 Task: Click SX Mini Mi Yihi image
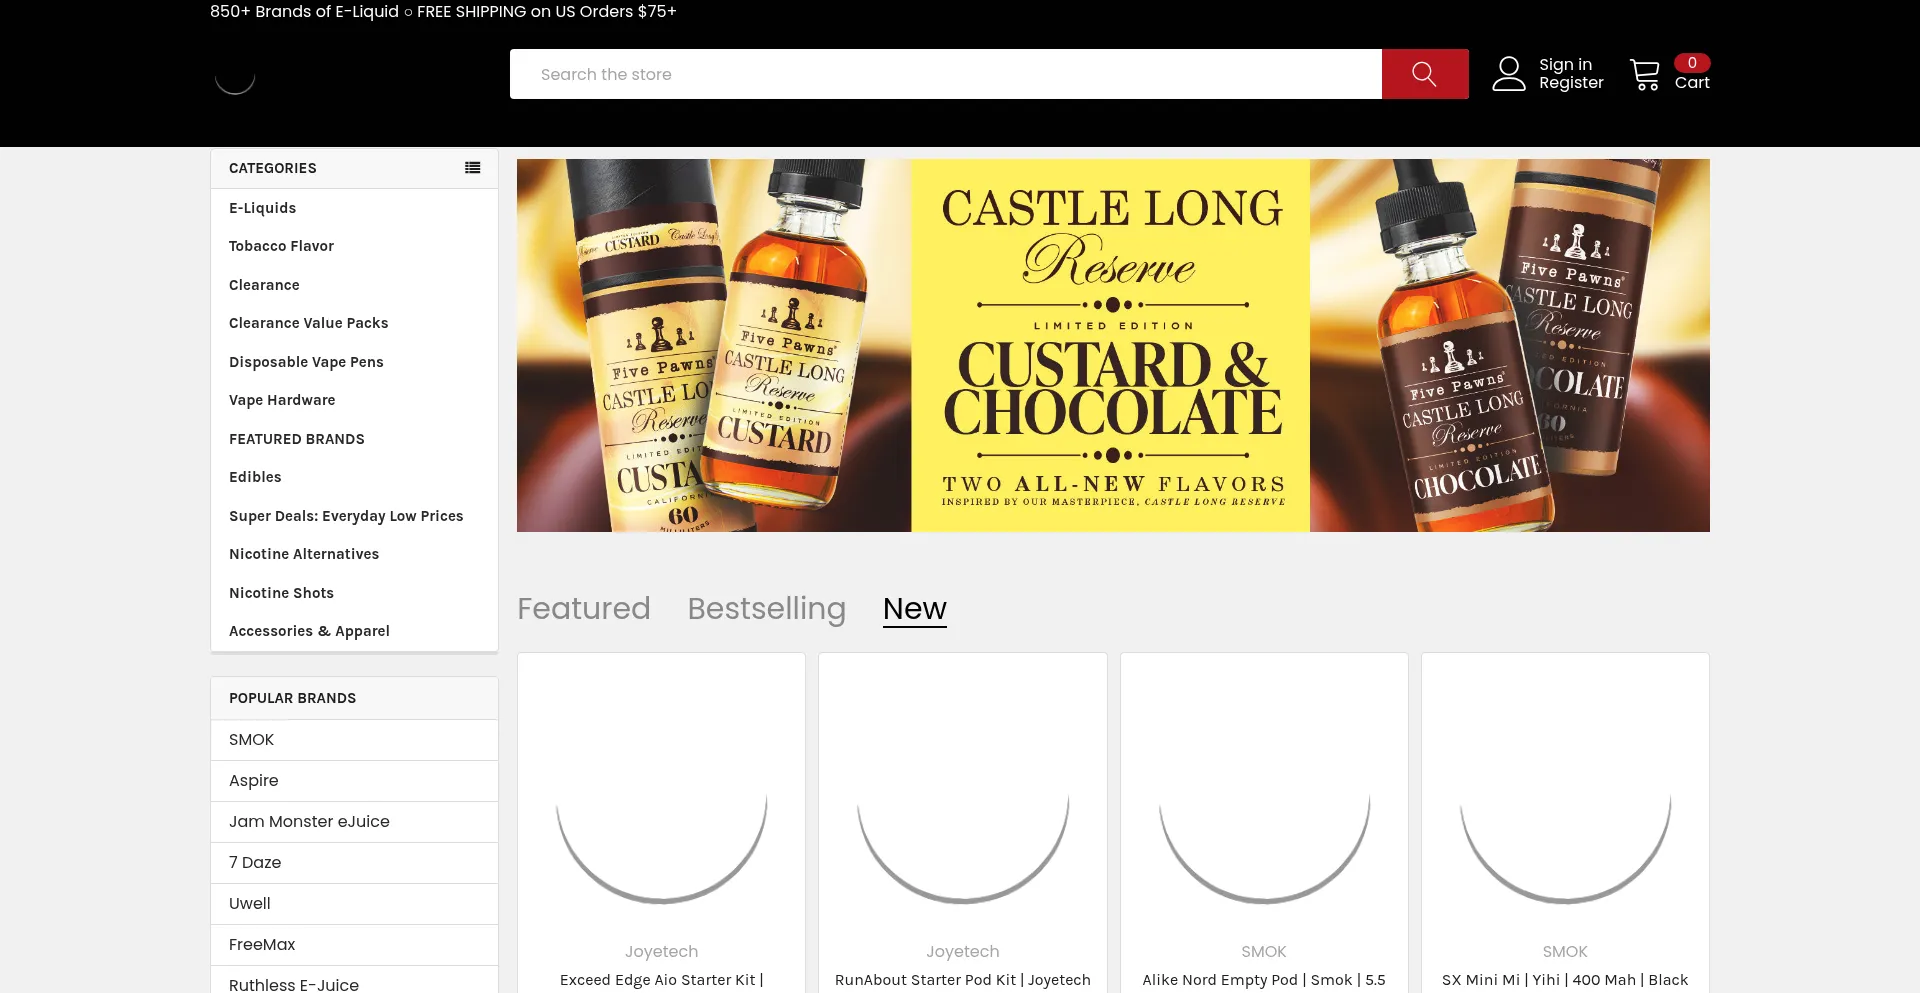click(x=1565, y=798)
